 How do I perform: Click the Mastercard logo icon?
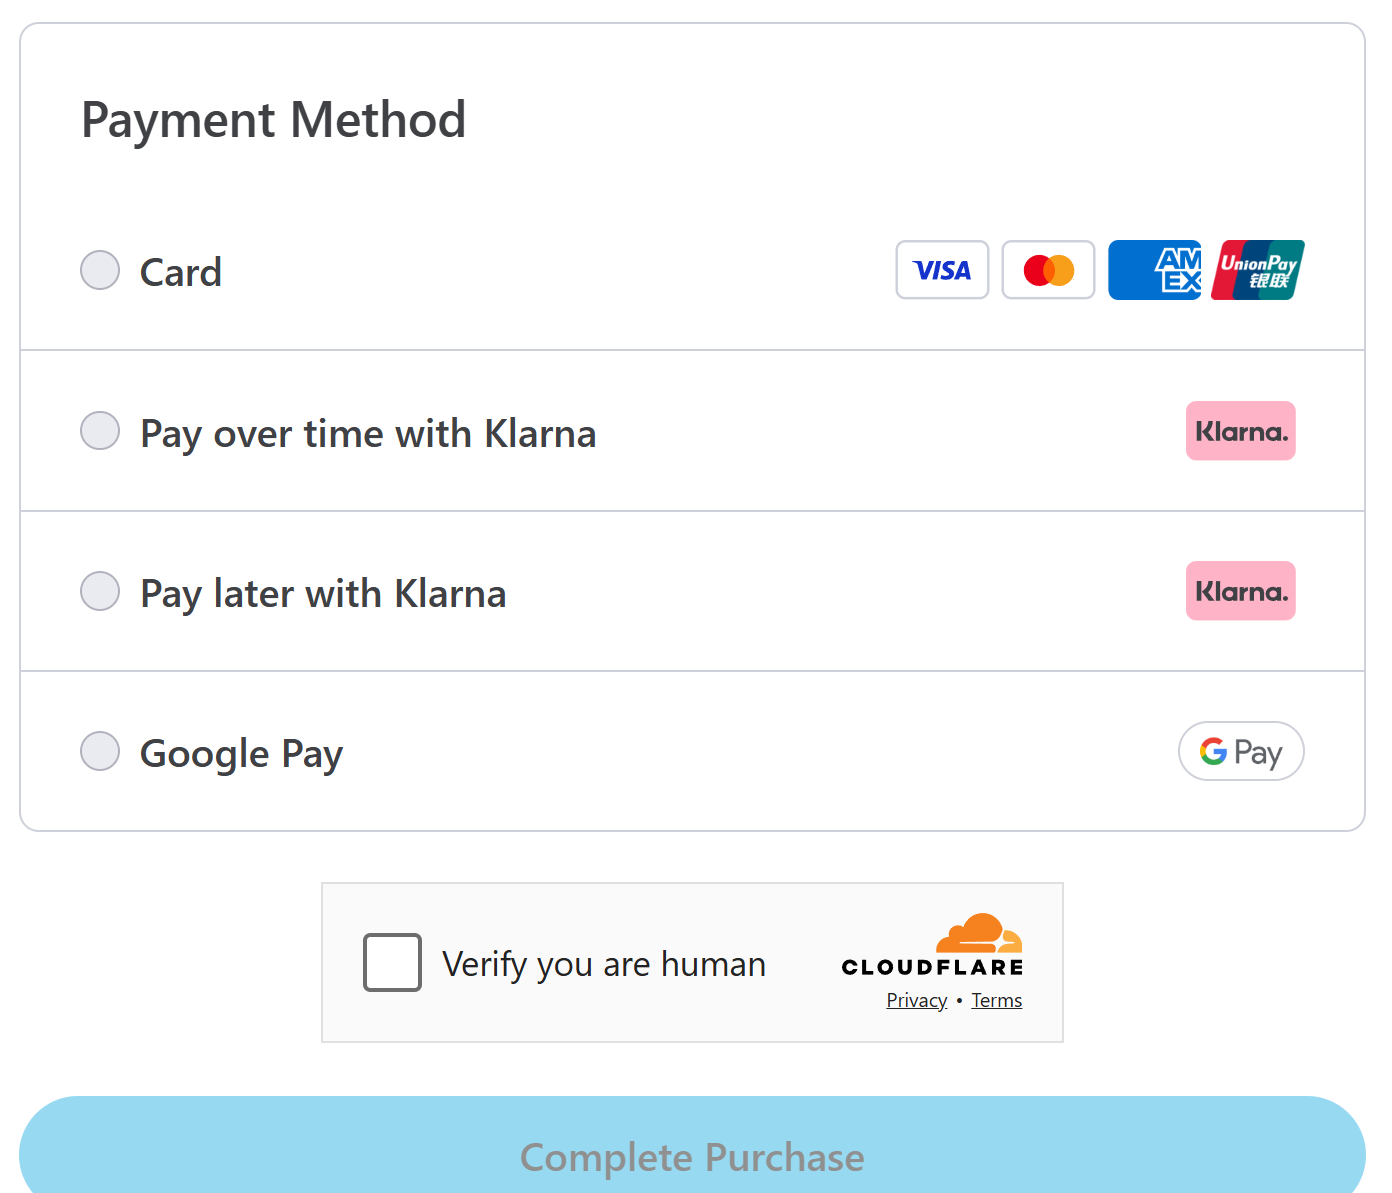(x=1048, y=270)
